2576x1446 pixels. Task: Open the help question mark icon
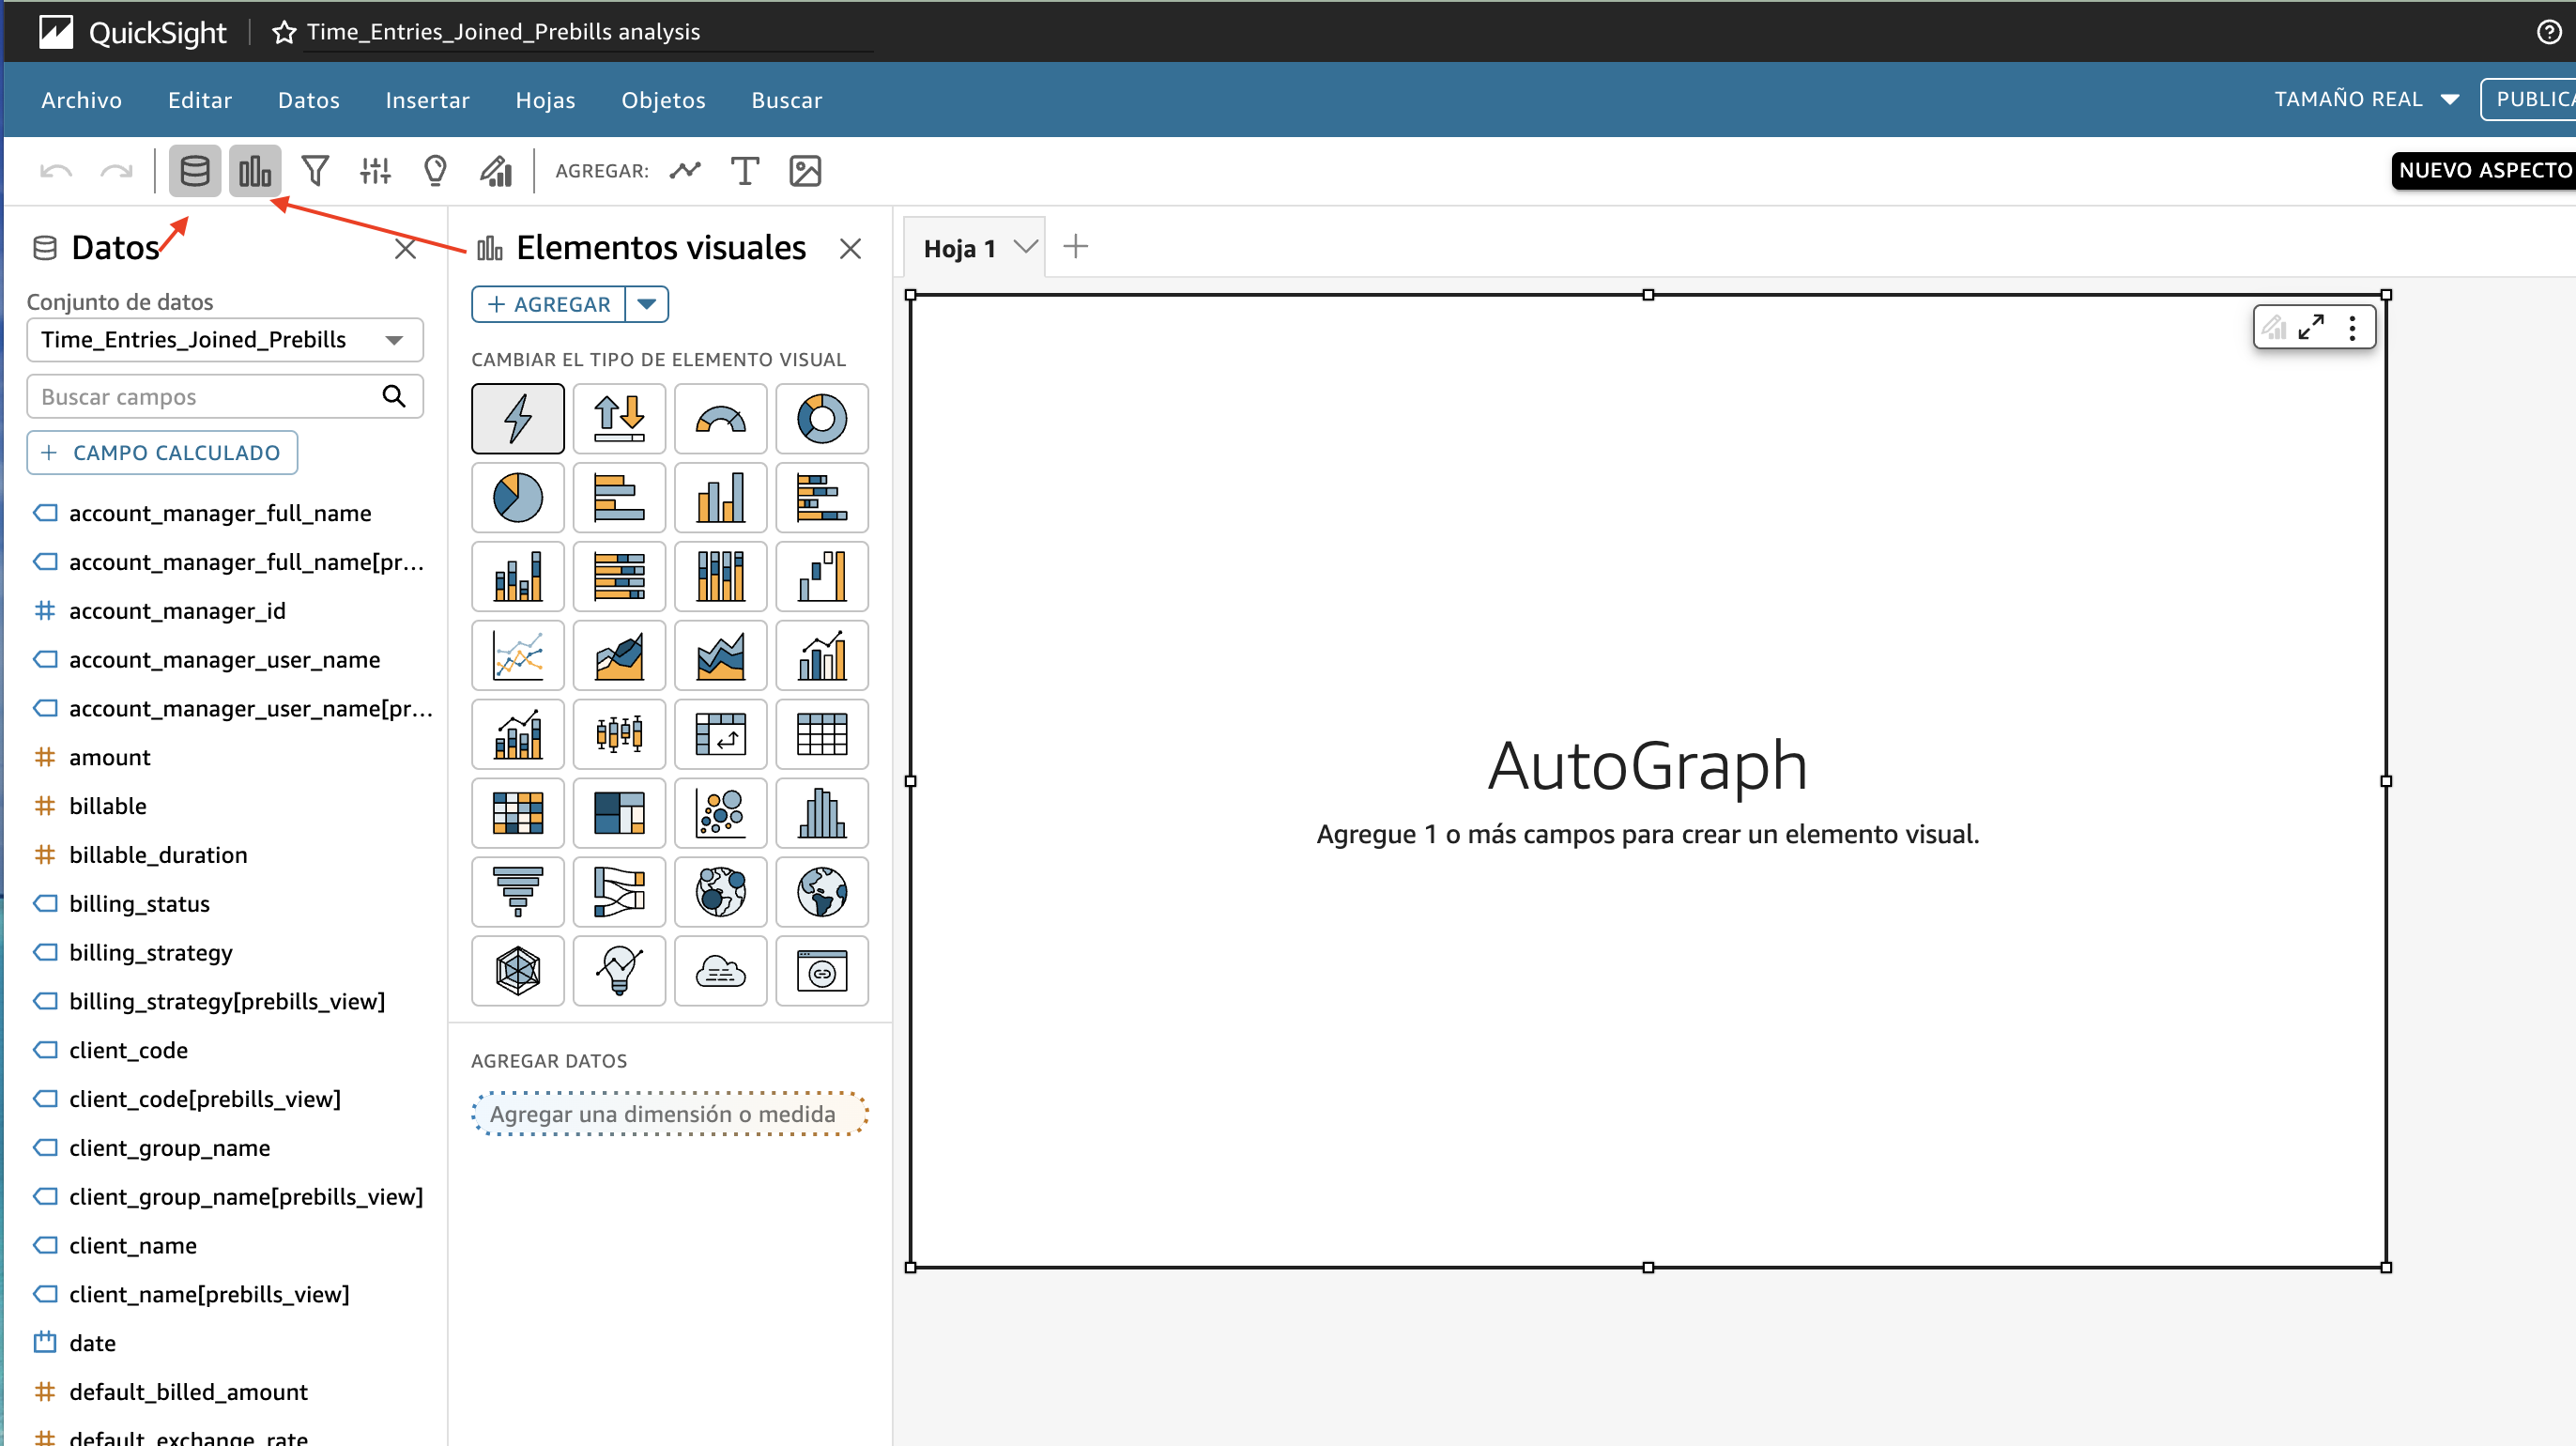click(x=2549, y=32)
